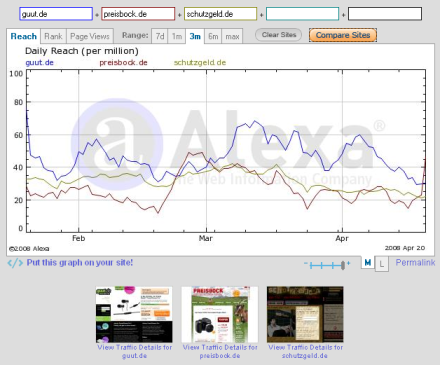Open the Permalink link
Image resolution: width=440 pixels, height=365 pixels.
[x=415, y=263]
